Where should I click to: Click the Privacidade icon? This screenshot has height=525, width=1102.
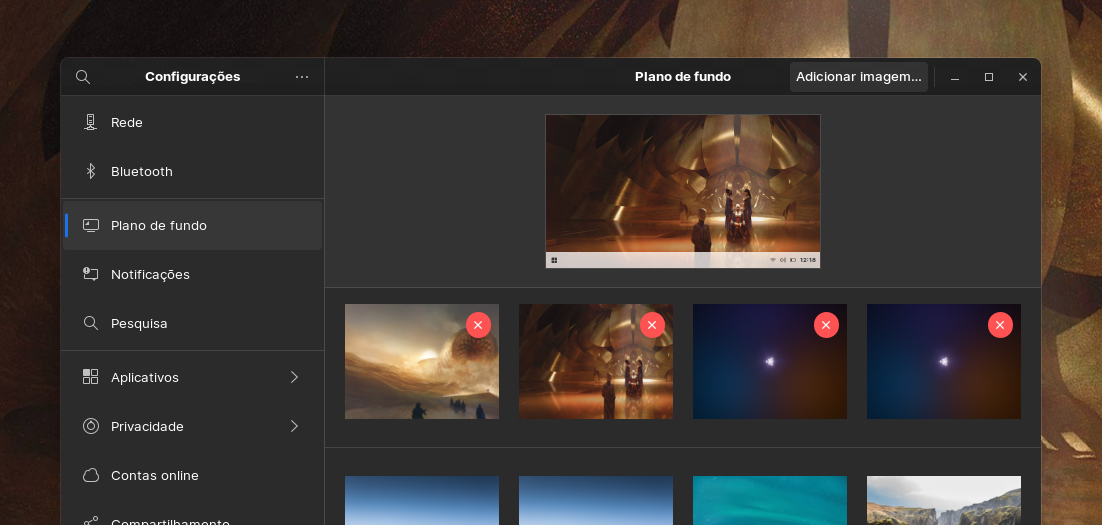(x=91, y=426)
